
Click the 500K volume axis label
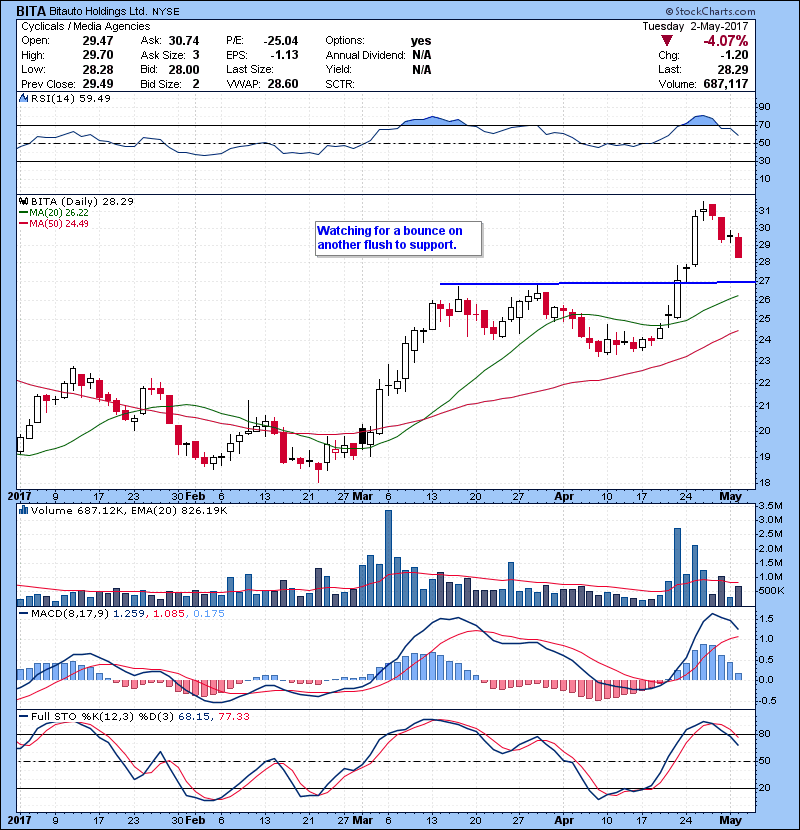(x=770, y=591)
